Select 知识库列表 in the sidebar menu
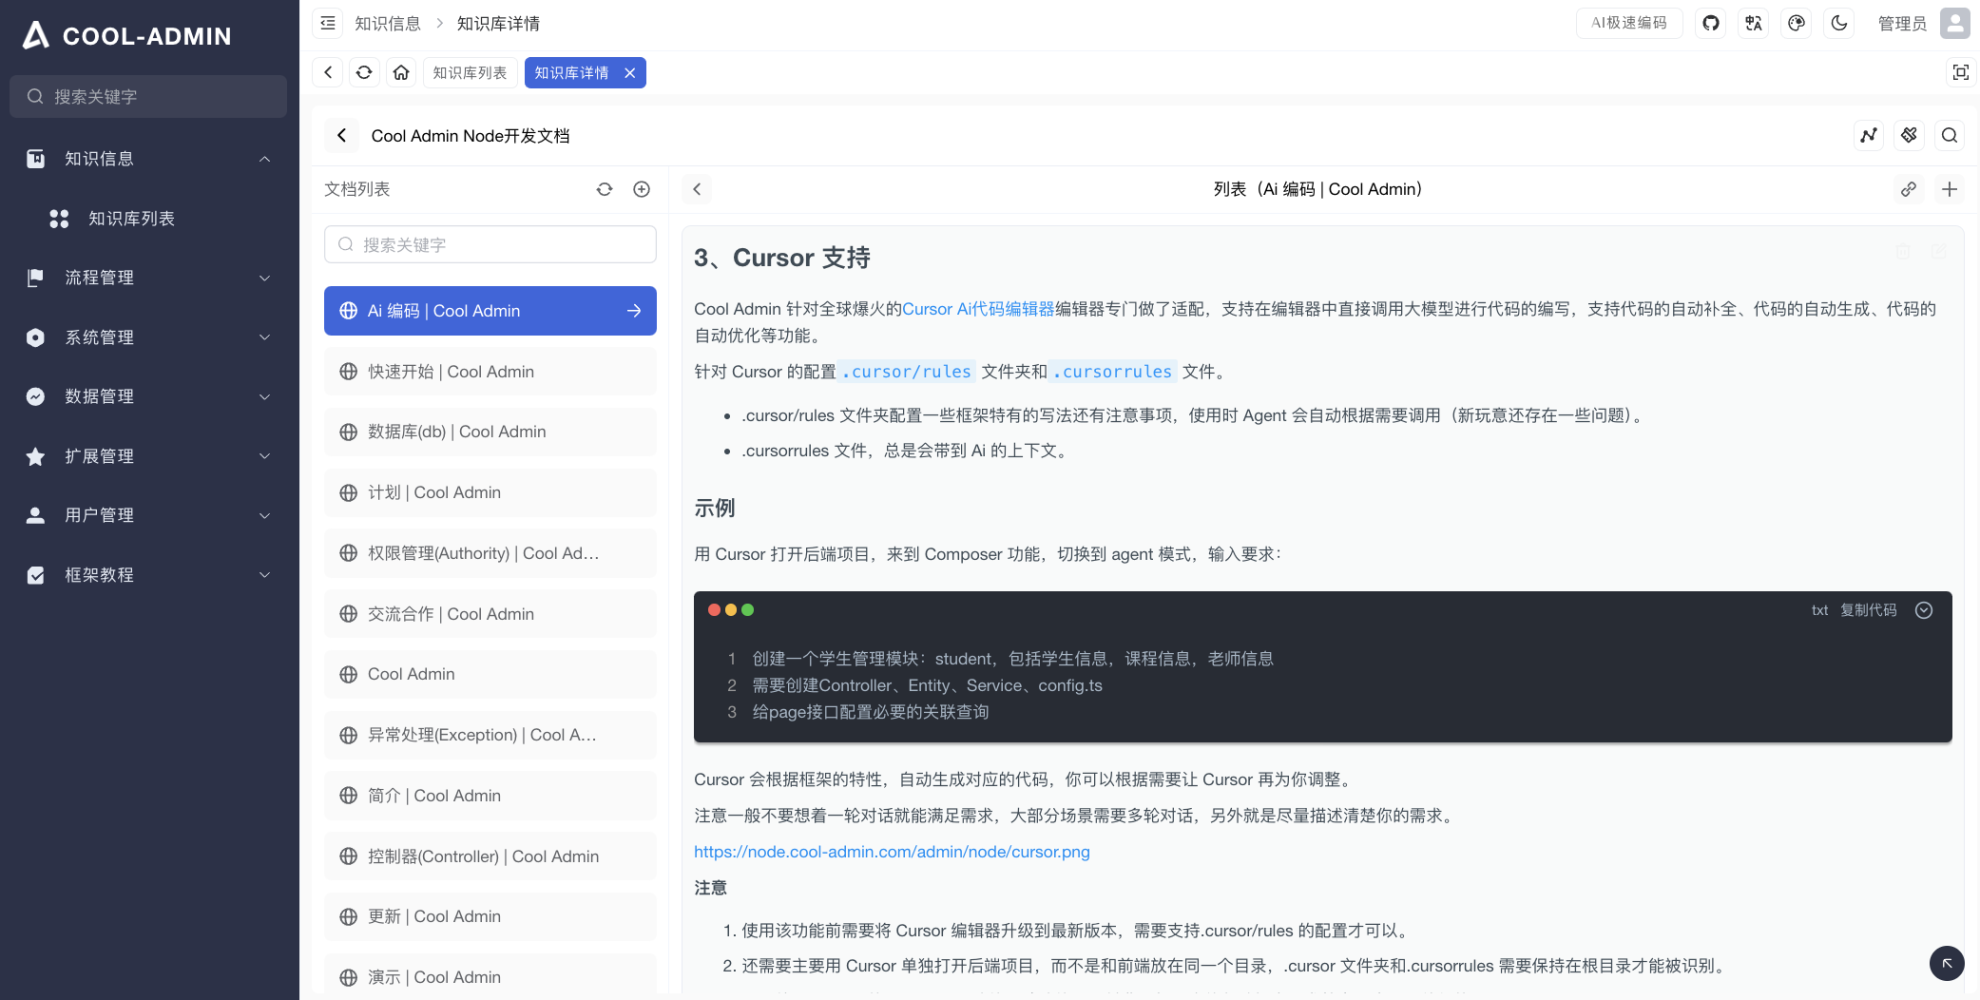1980x1000 pixels. (x=131, y=218)
